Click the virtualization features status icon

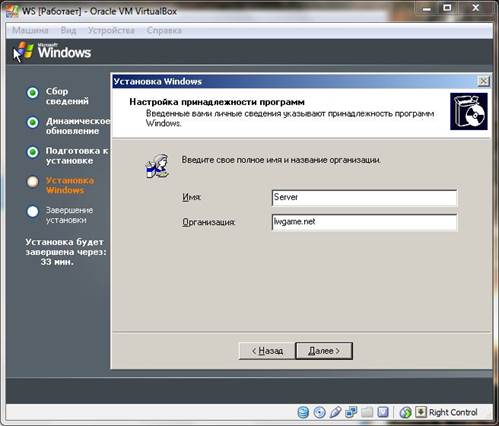383,412
